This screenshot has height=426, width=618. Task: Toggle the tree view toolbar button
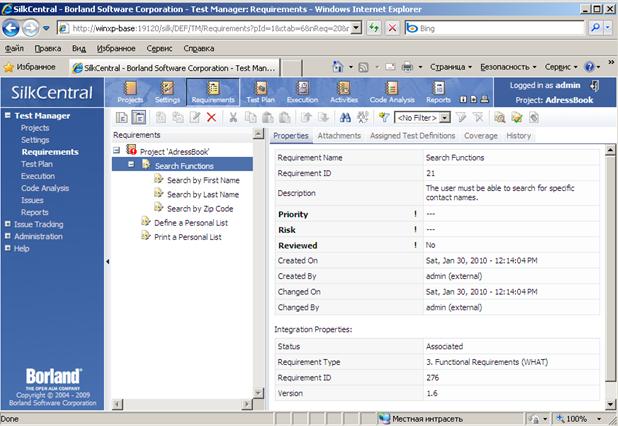(x=139, y=117)
